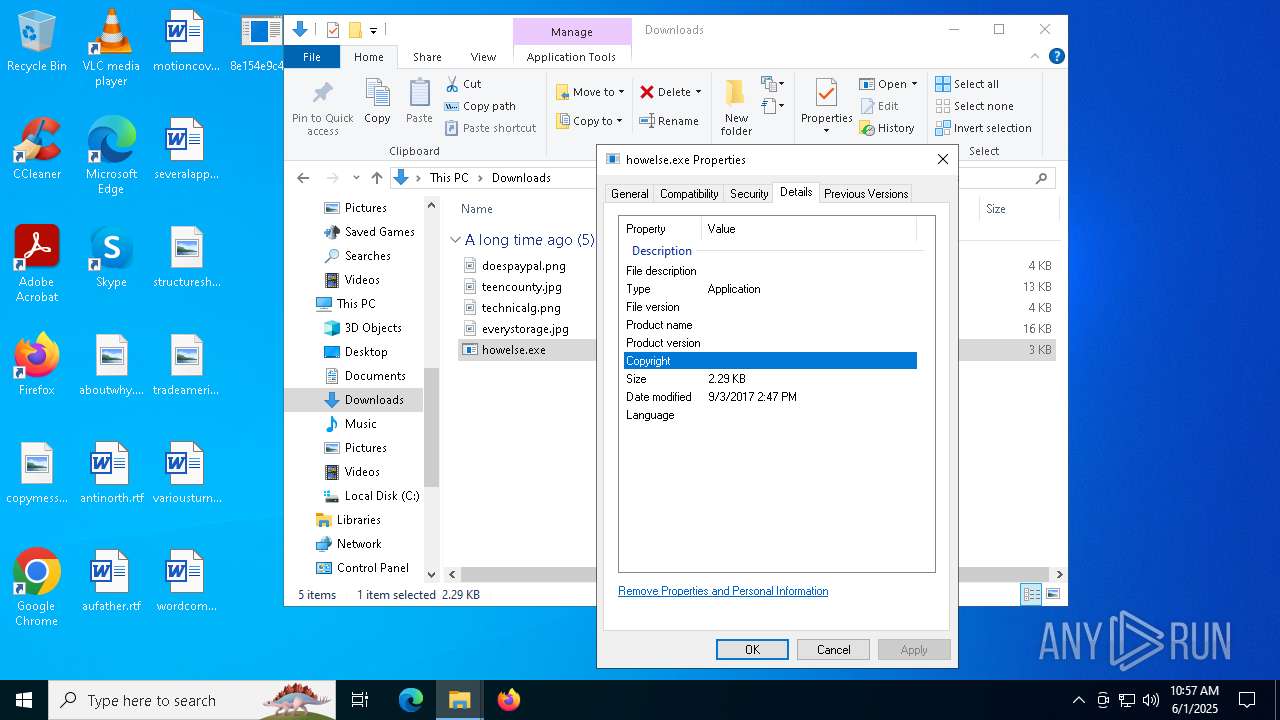This screenshot has width=1280, height=720.
Task: Open the File menu tab
Action: (312, 57)
